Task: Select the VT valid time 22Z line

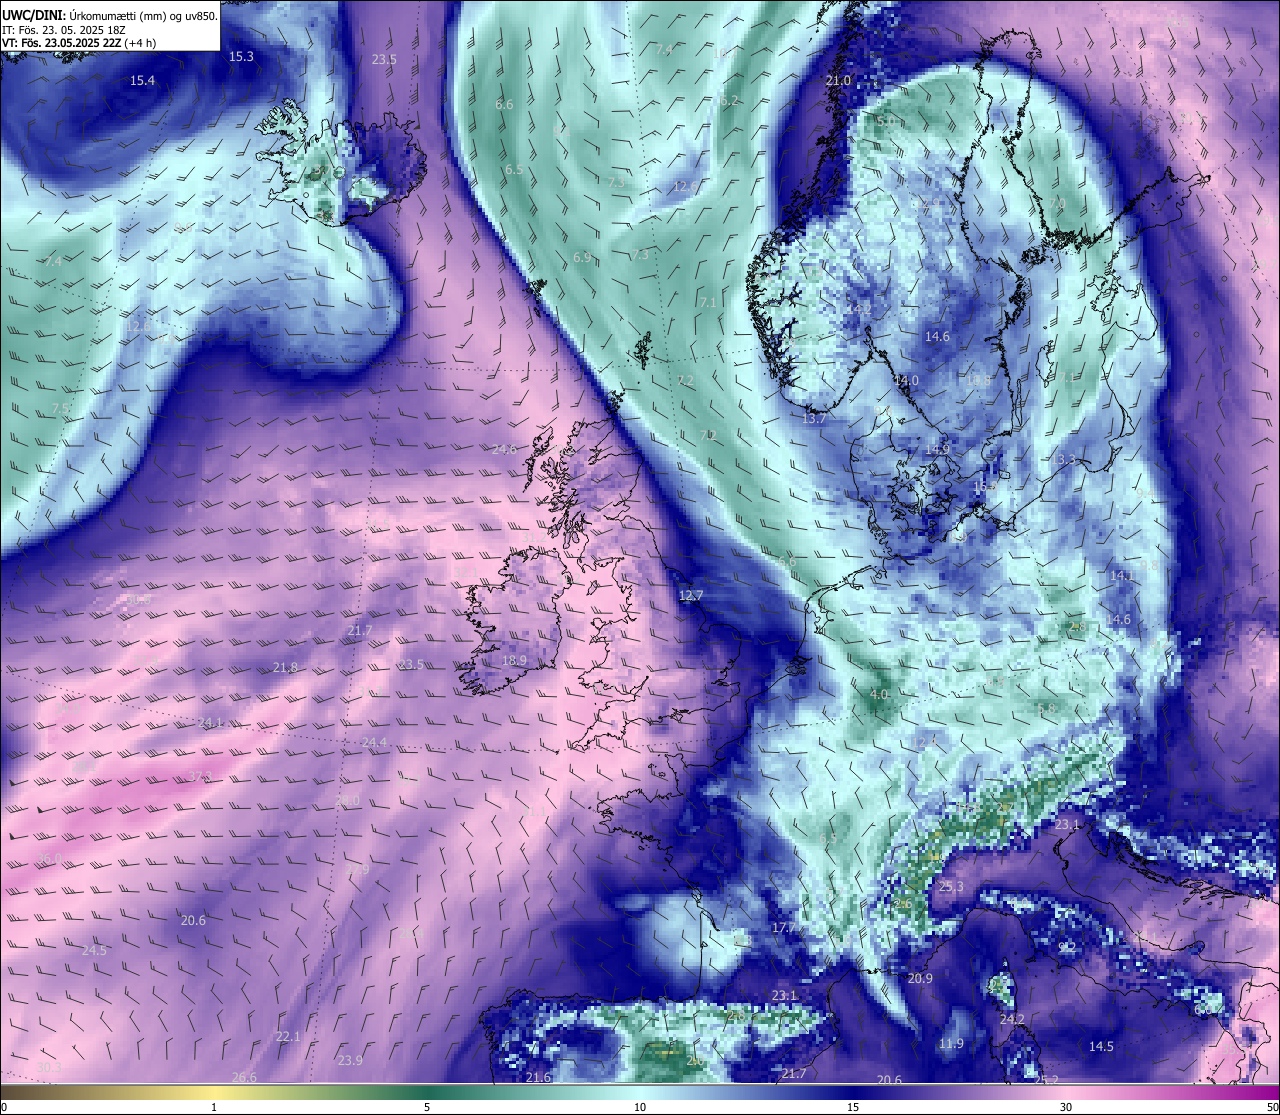Action: coord(78,43)
